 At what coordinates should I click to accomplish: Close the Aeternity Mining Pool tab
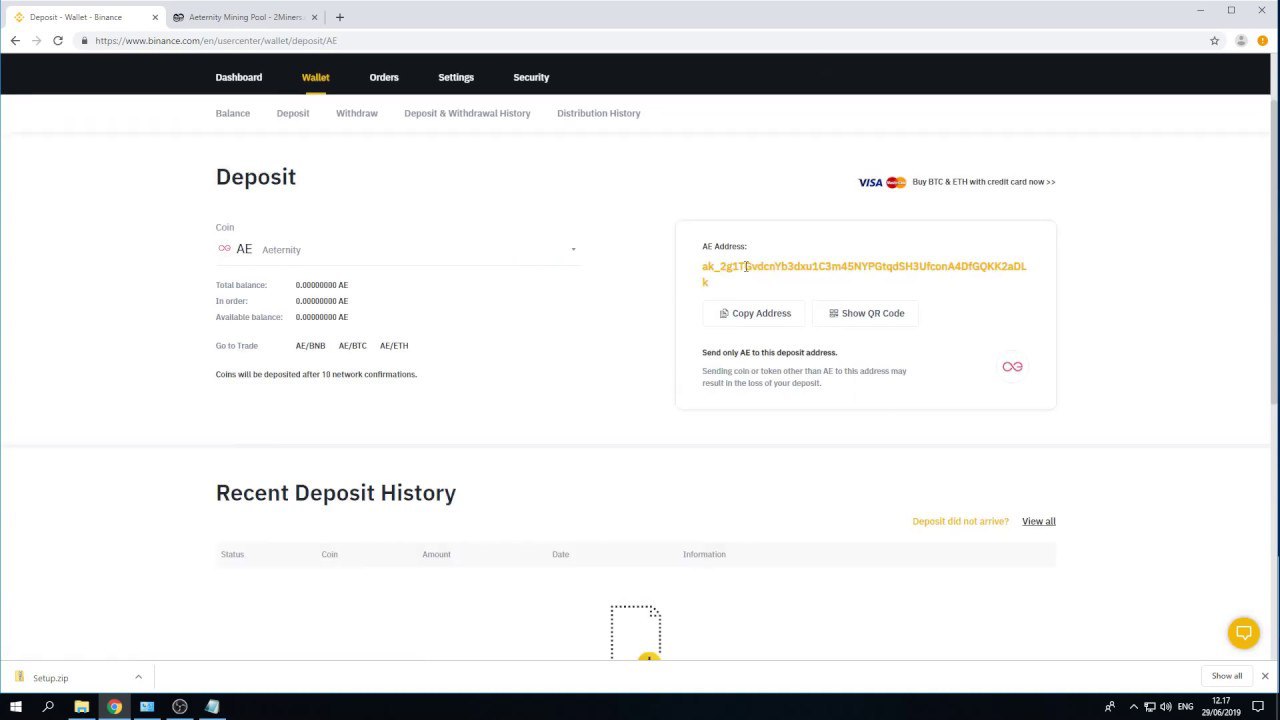(x=315, y=17)
